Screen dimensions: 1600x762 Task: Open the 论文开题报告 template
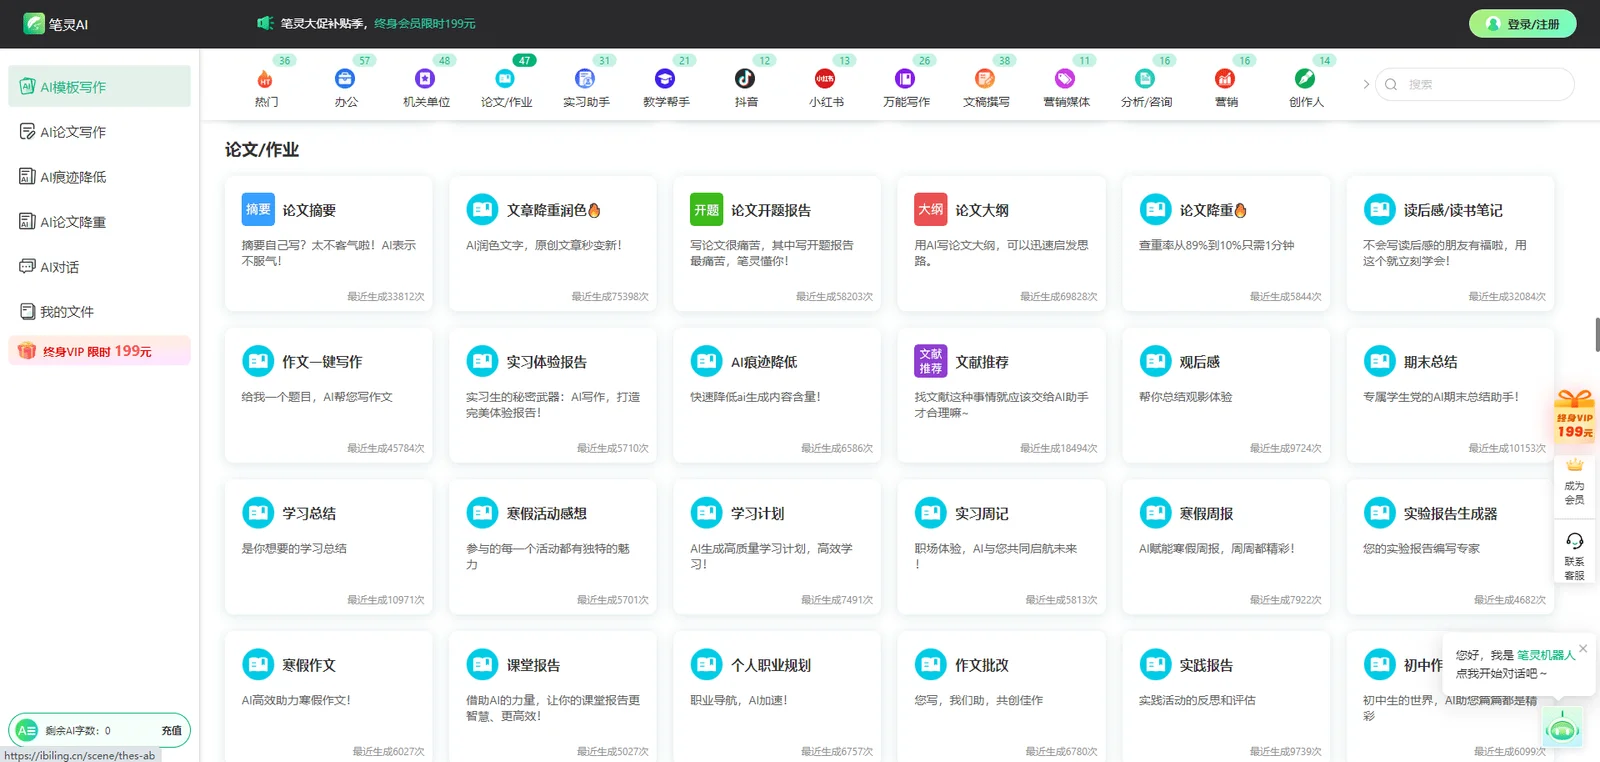coord(777,243)
